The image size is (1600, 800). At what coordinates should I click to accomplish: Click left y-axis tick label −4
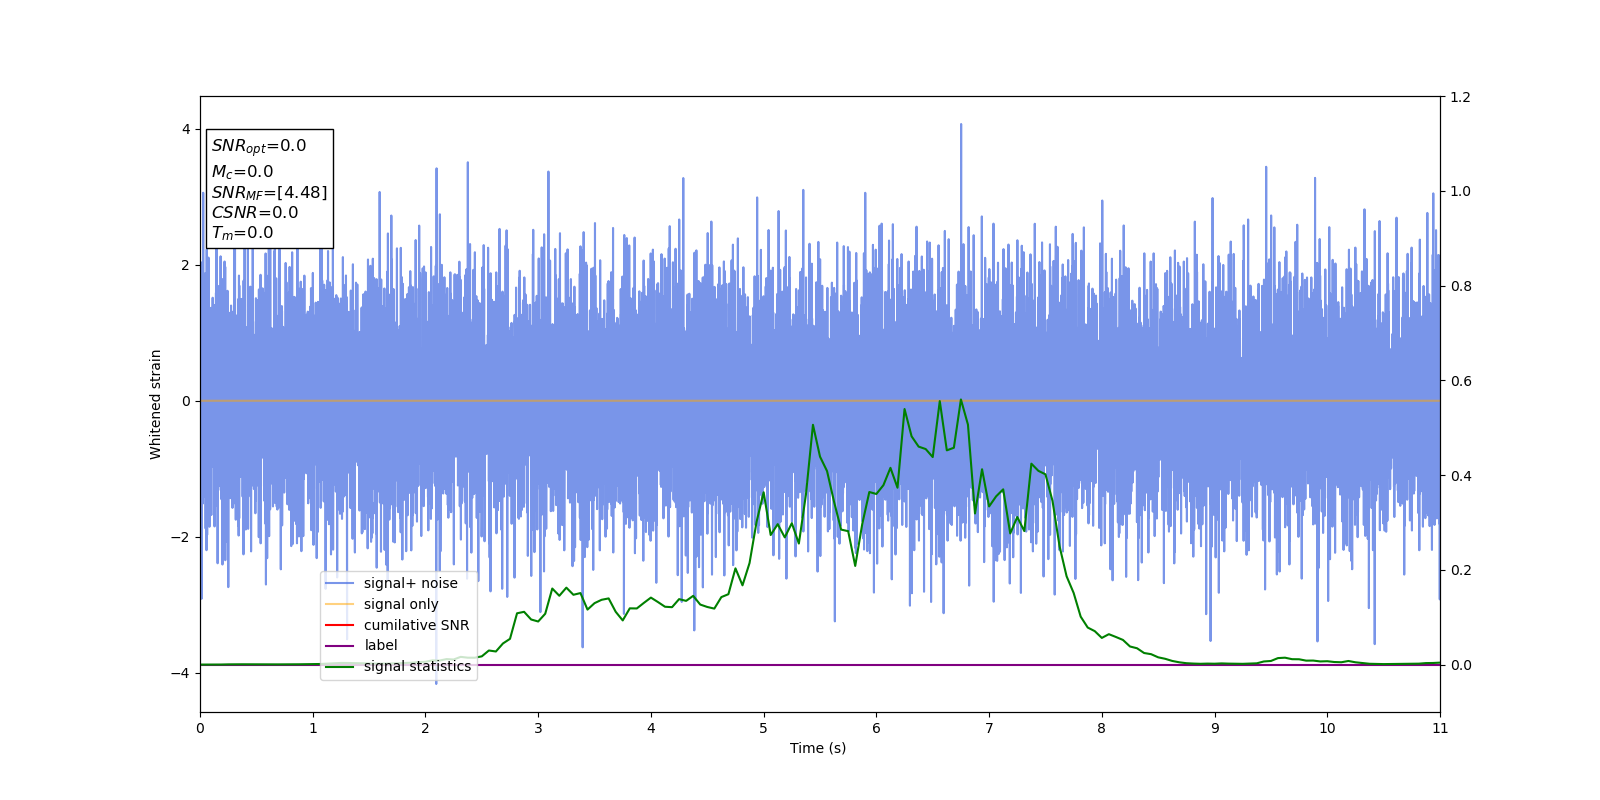181,673
